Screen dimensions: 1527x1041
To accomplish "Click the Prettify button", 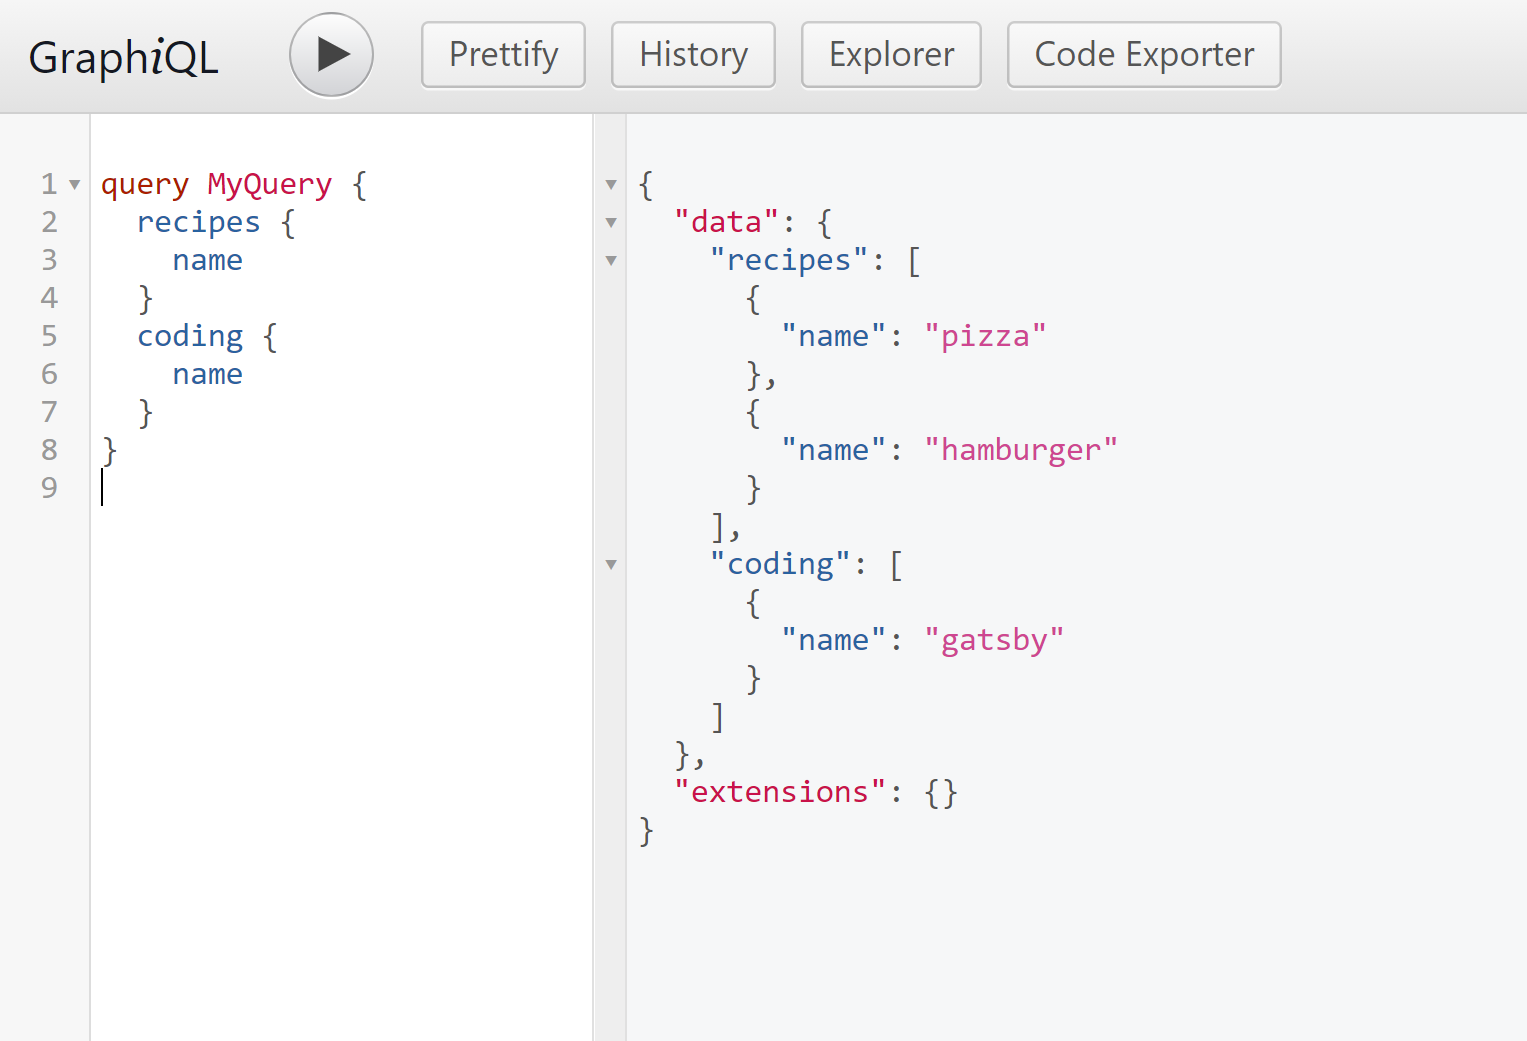I will point(503,55).
